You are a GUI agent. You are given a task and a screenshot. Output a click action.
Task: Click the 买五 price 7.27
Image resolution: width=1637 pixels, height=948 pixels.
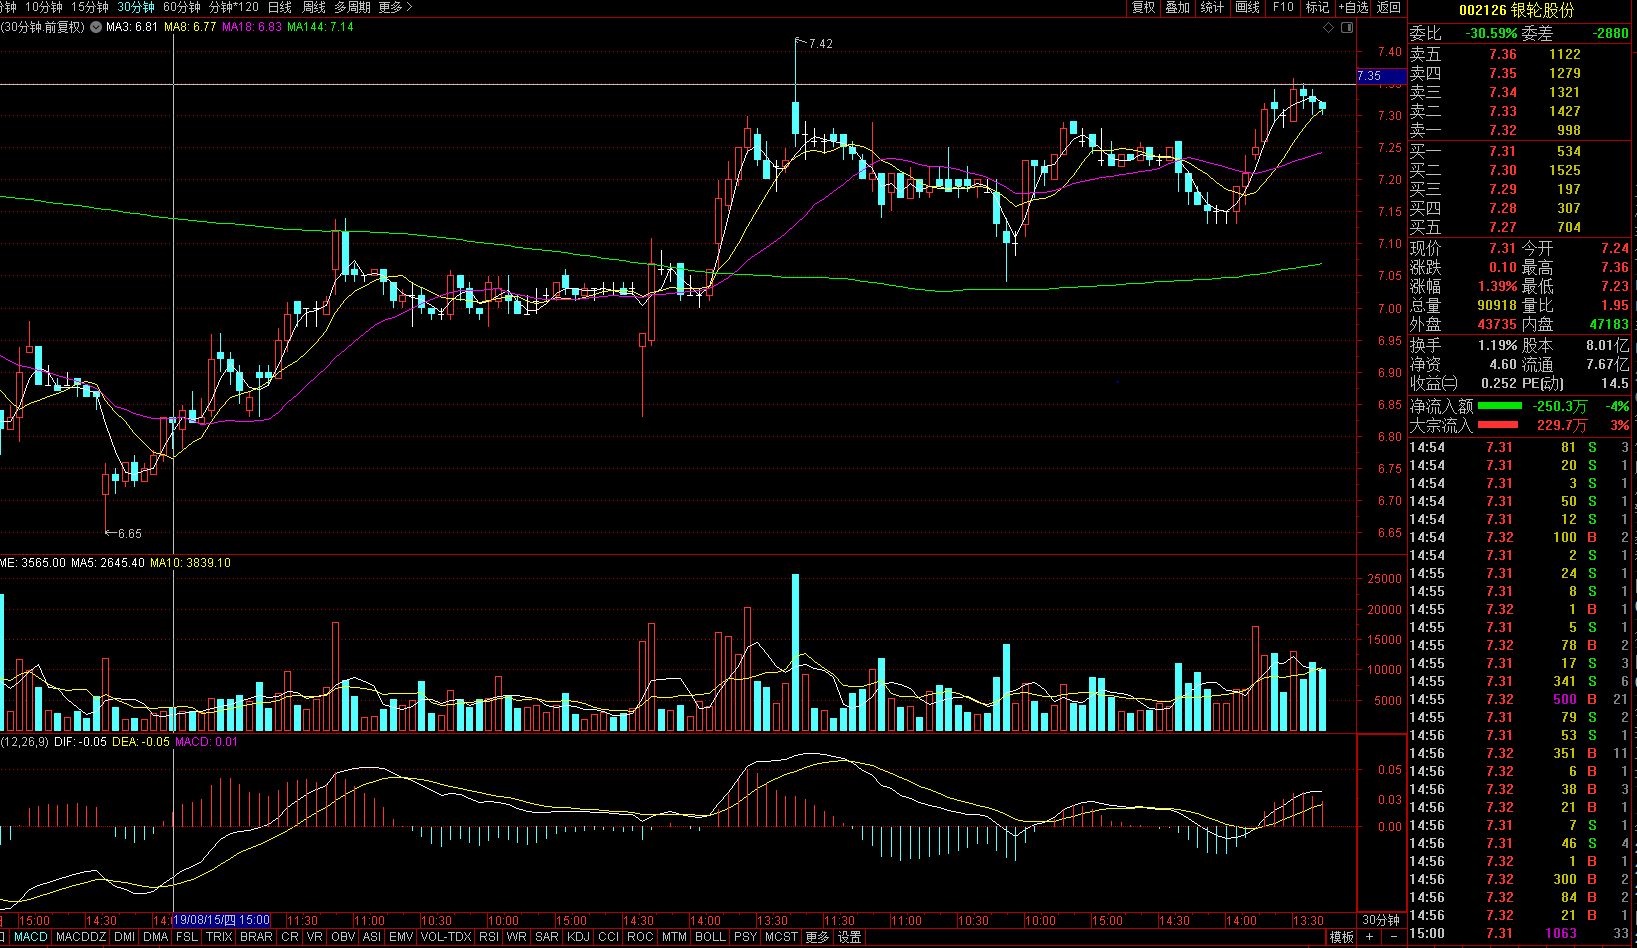click(x=1502, y=227)
